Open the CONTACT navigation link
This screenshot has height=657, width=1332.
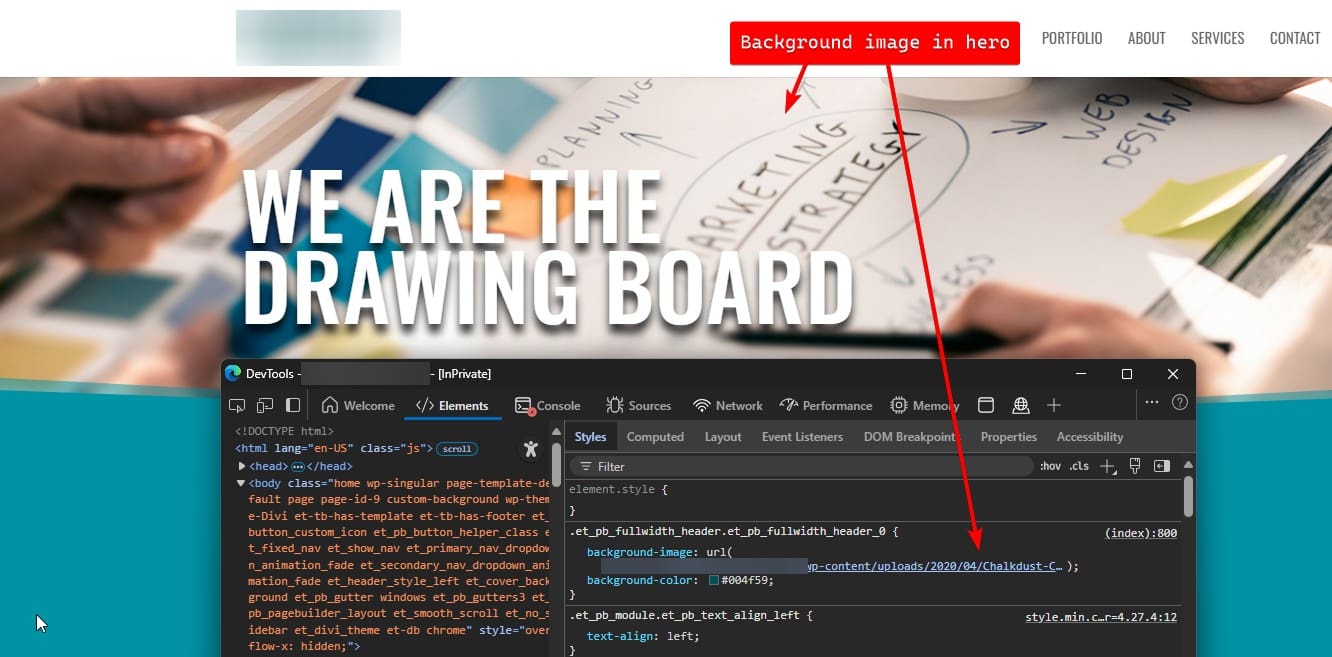click(1295, 38)
